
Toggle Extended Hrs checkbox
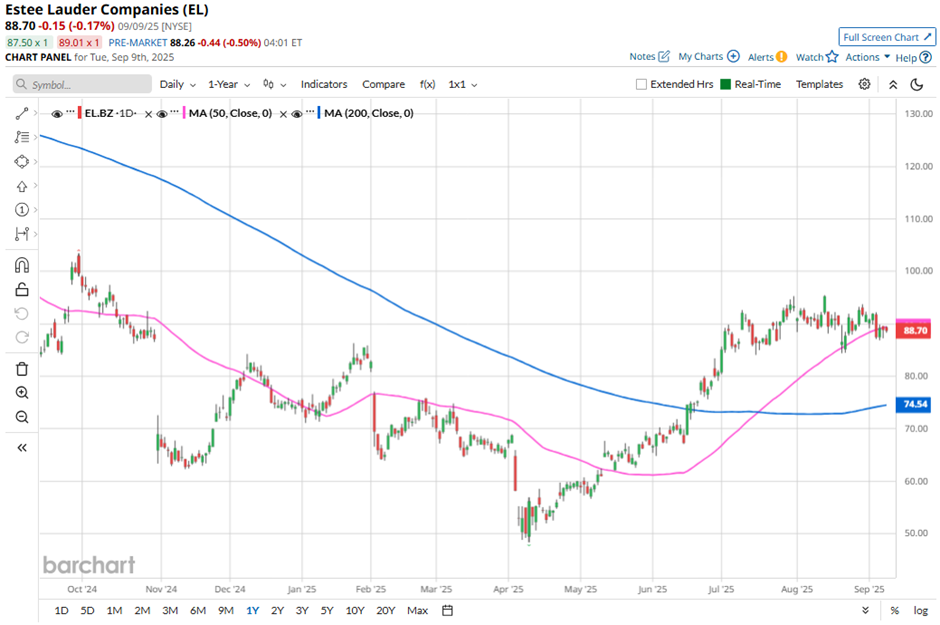pyautogui.click(x=641, y=84)
